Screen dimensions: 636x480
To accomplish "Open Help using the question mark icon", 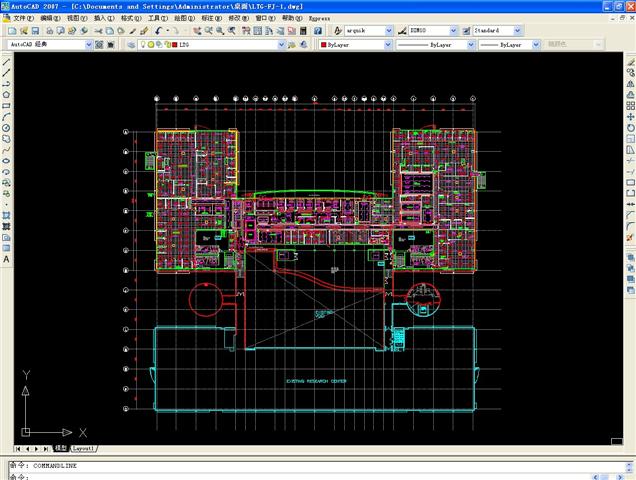I will tap(318, 31).
